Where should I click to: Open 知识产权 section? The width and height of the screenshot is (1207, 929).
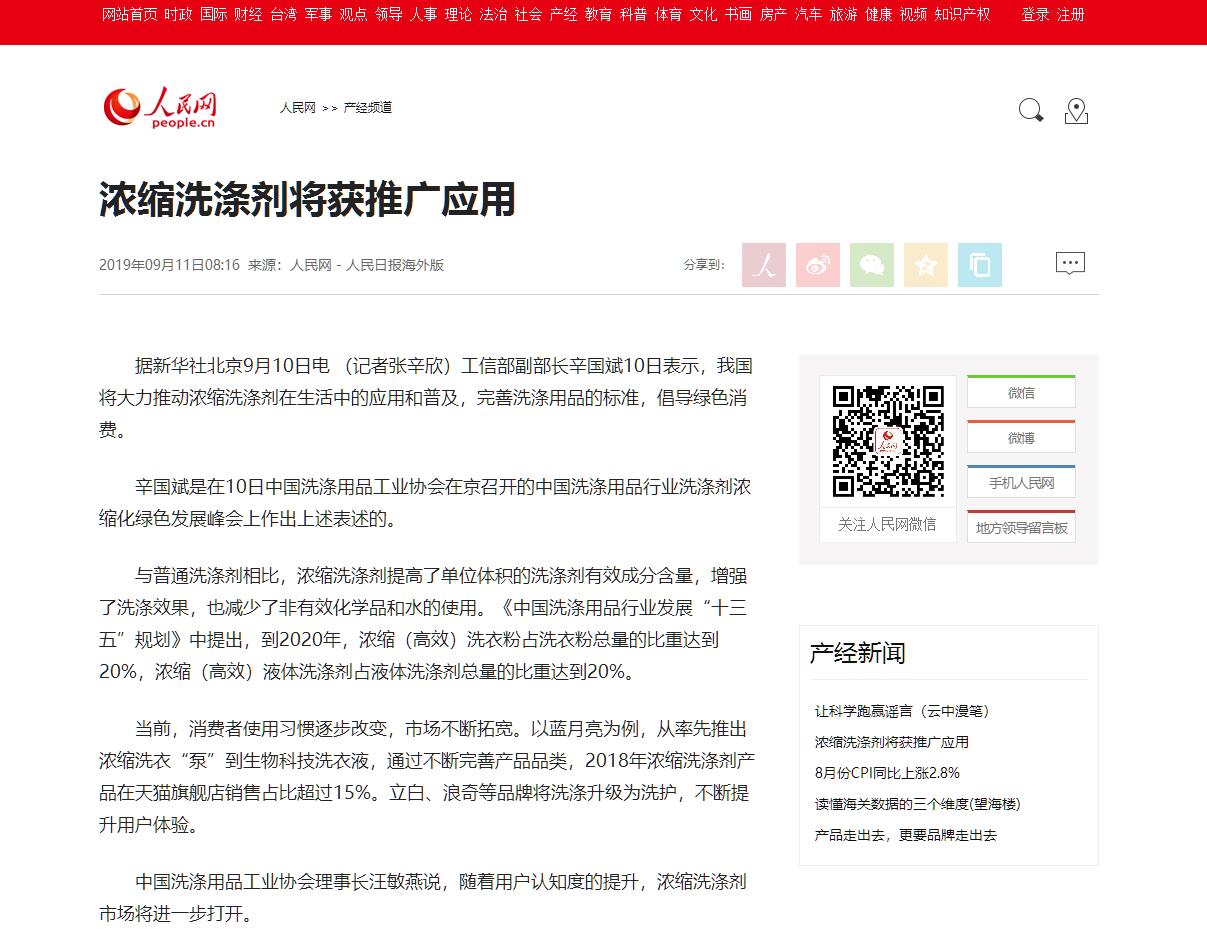coord(963,15)
